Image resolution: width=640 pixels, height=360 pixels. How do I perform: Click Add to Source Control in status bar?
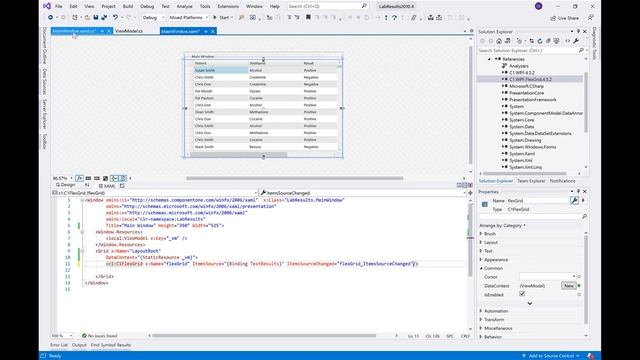point(551,356)
